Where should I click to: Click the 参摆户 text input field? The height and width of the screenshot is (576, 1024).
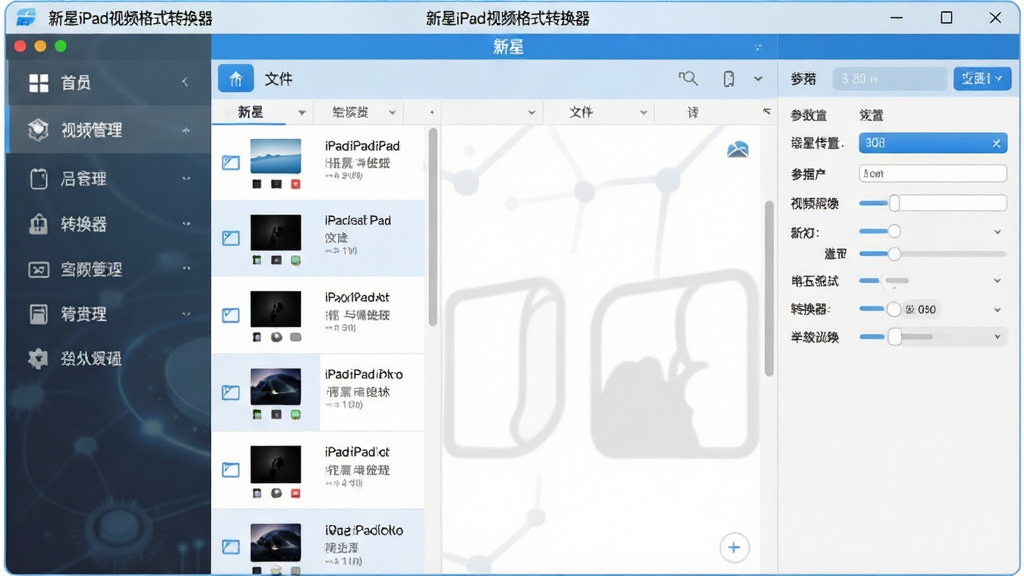933,173
